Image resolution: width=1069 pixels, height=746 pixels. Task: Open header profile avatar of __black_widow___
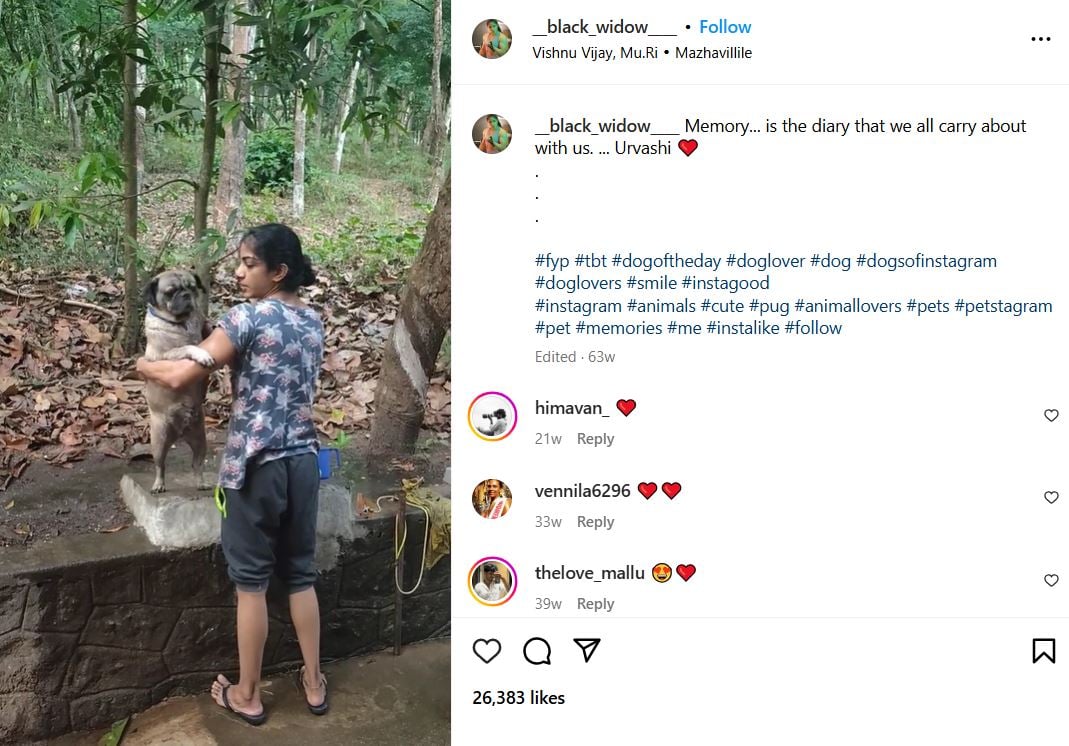click(x=492, y=39)
